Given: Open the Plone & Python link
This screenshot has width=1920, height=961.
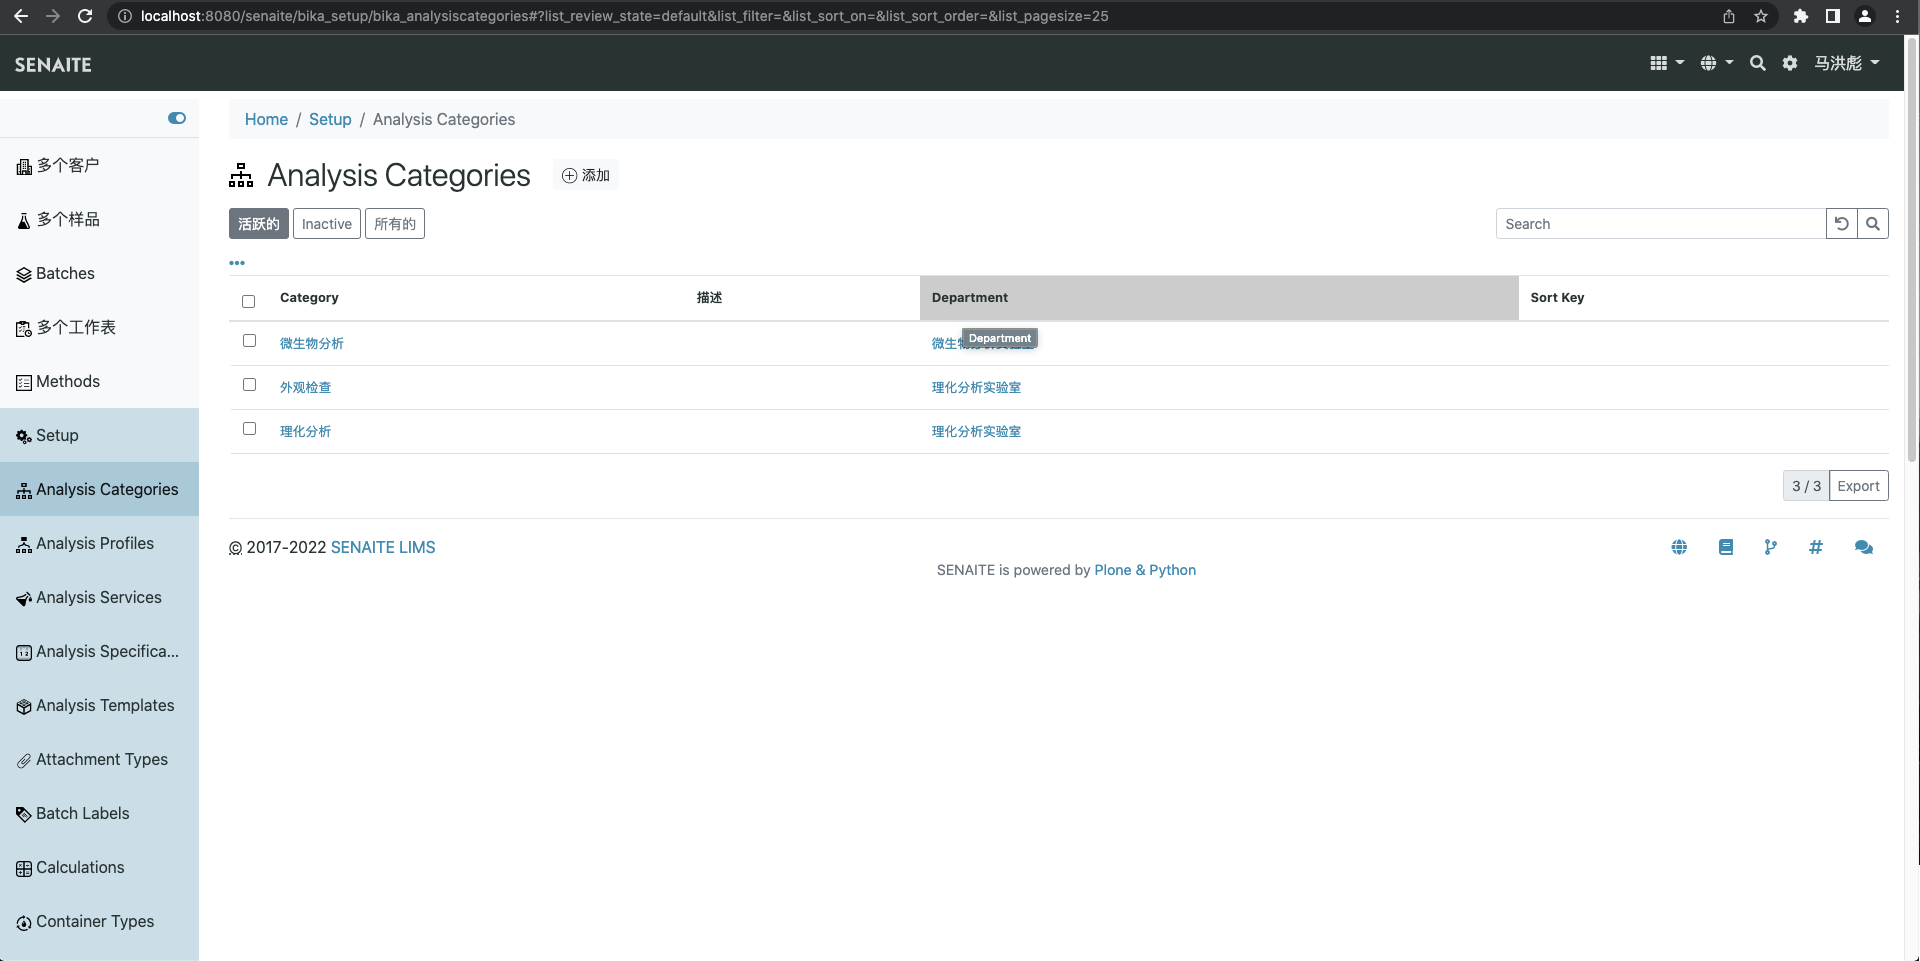Looking at the screenshot, I should pyautogui.click(x=1145, y=570).
